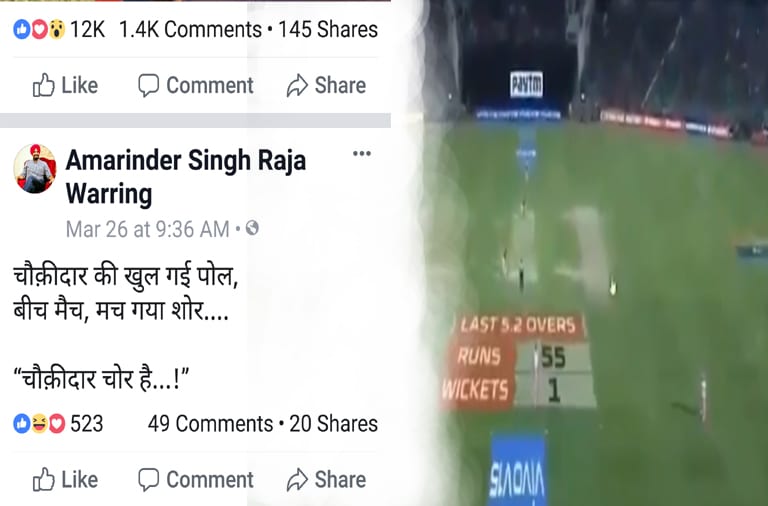Open Amarinder Singh Raja Warring profile picture
Screen dimensions: 768x506
[x=34, y=169]
